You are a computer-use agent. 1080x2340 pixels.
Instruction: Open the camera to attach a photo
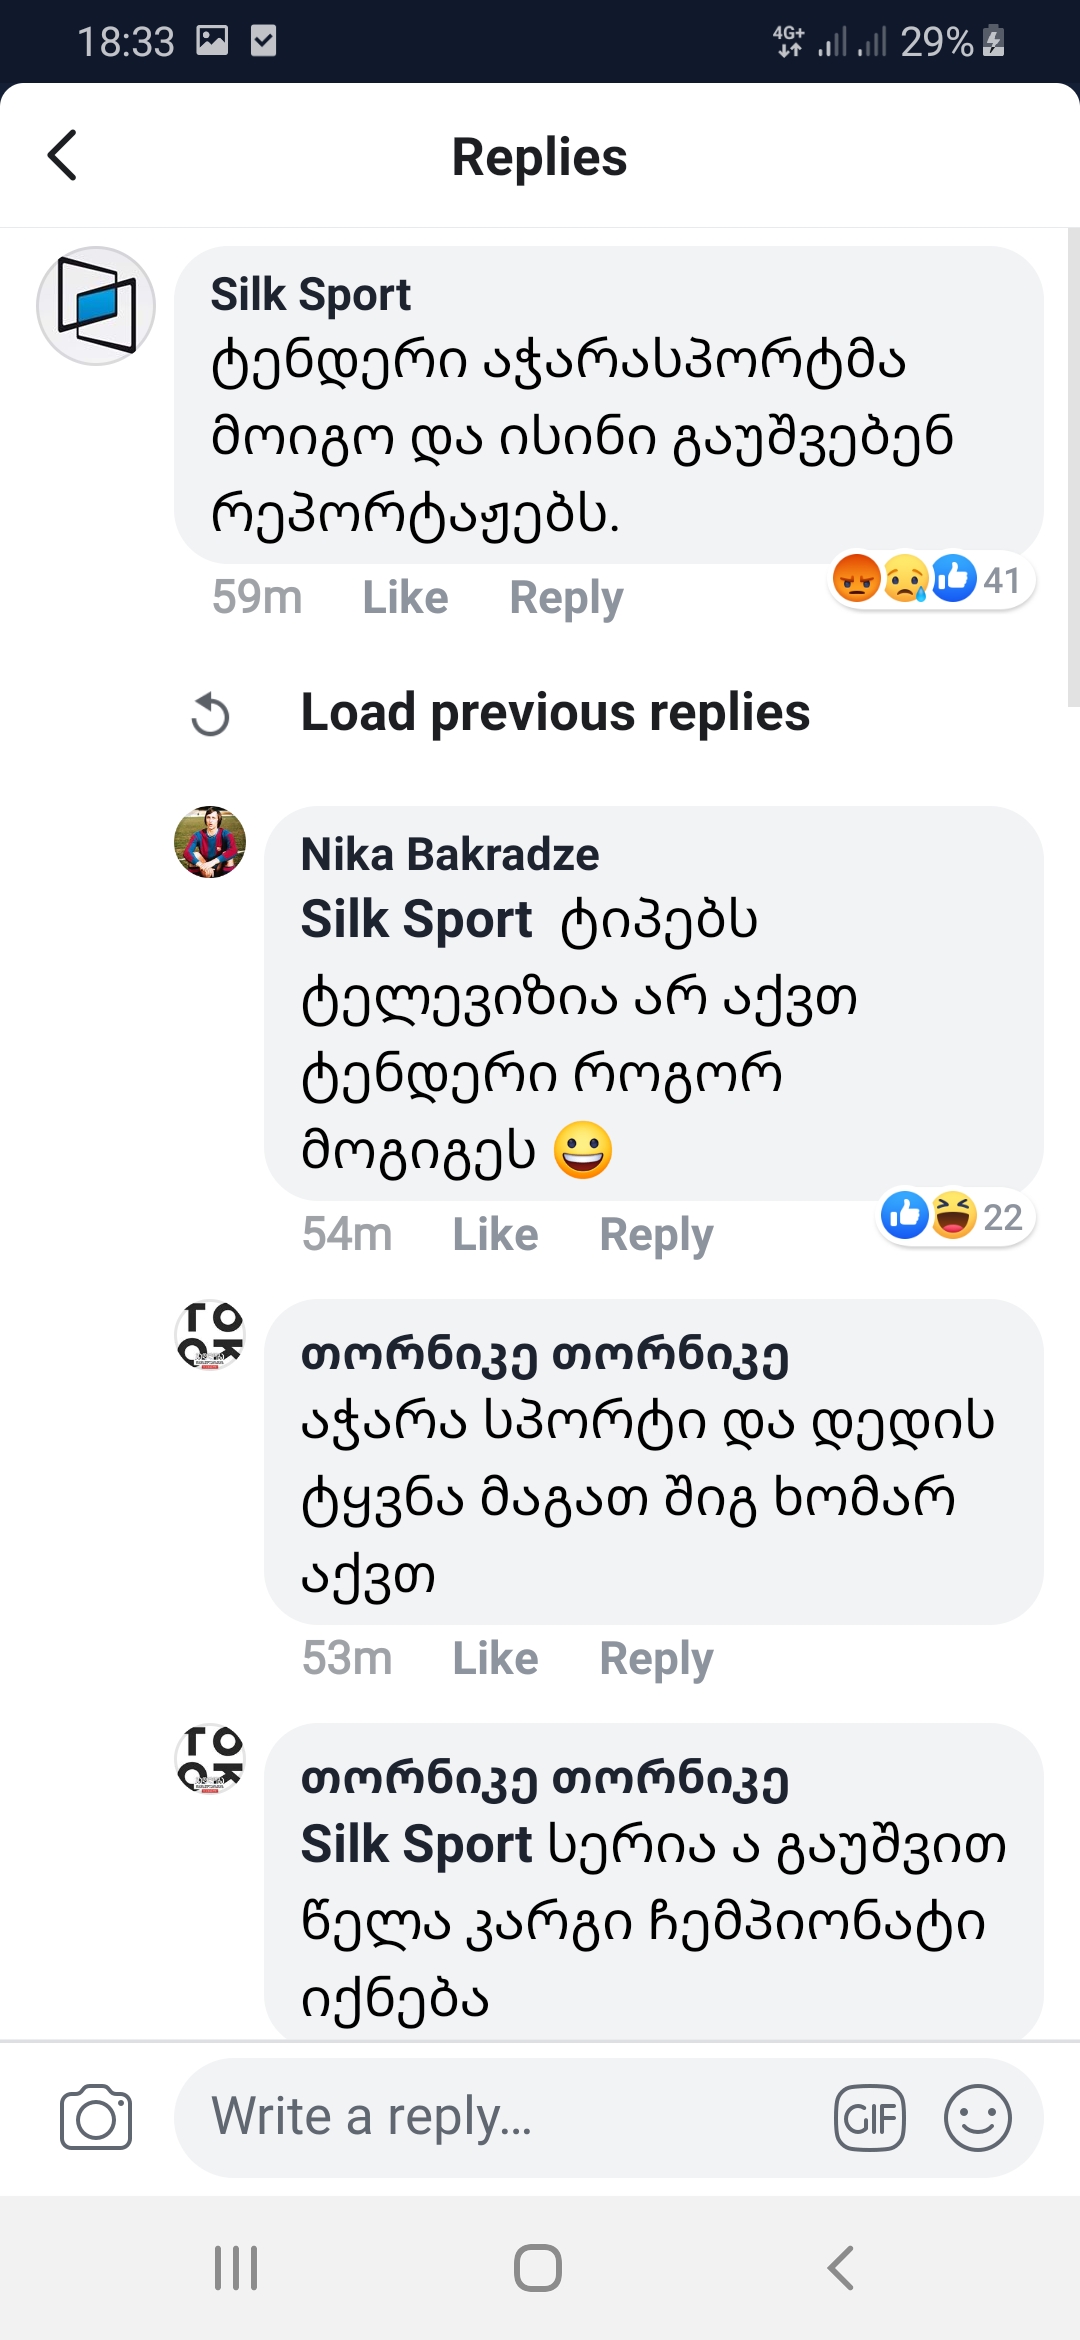pos(97,2117)
